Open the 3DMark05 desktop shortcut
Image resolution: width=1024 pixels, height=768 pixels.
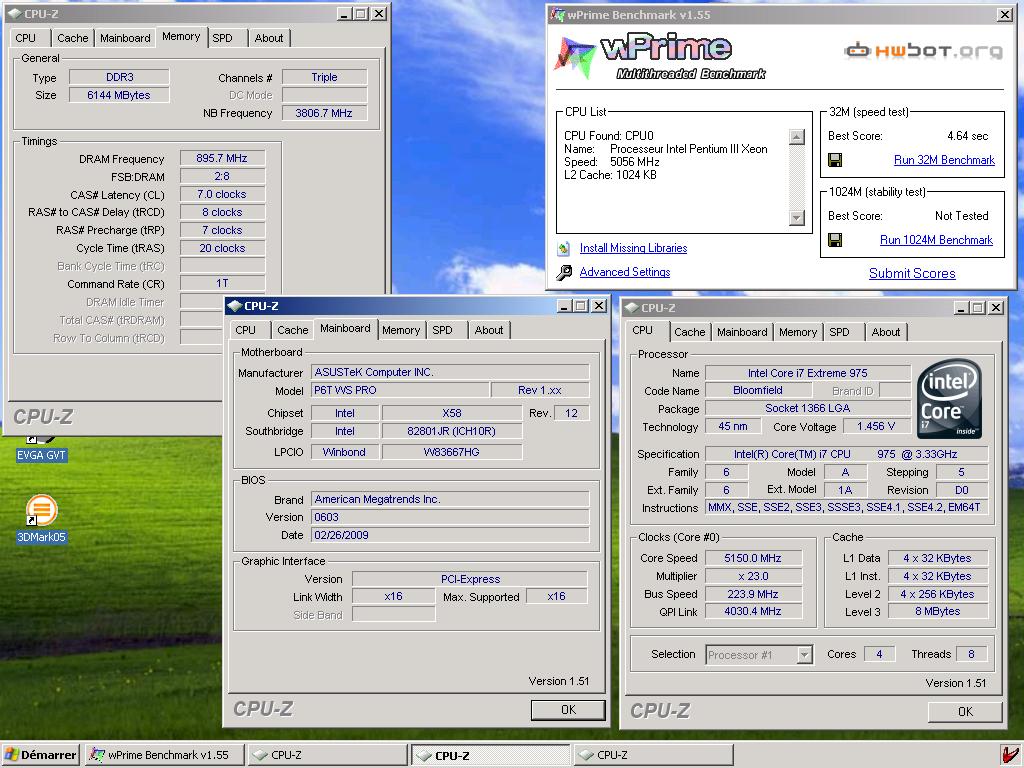click(x=41, y=519)
